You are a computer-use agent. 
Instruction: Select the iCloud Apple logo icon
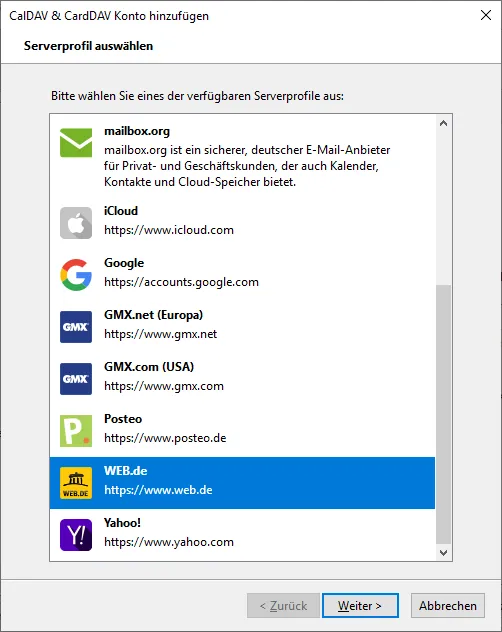click(x=76, y=223)
